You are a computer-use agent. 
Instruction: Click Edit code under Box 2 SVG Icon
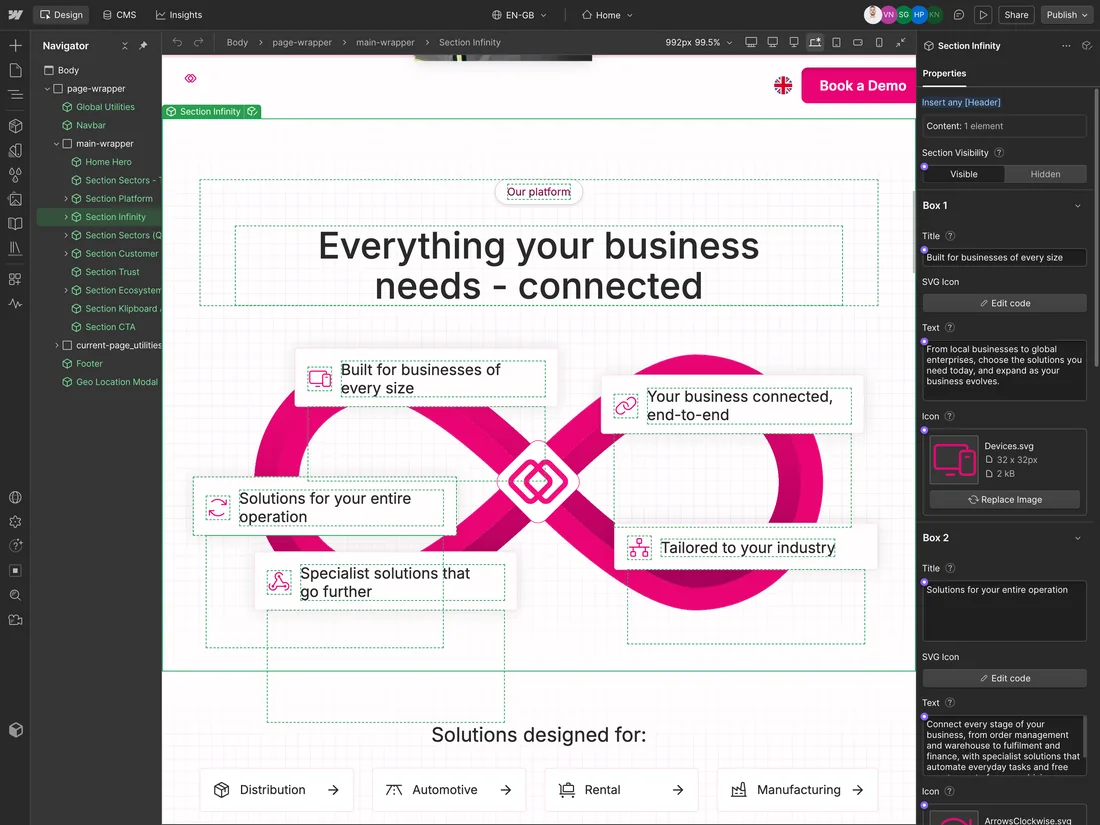(1005, 678)
